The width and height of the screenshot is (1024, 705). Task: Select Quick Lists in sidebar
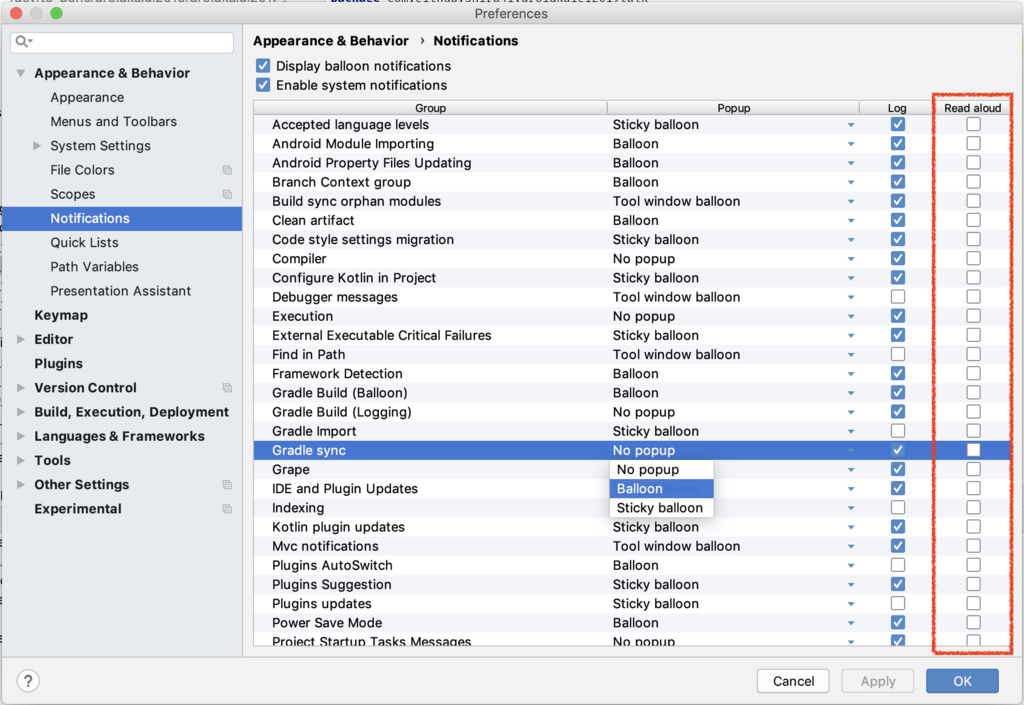point(84,242)
